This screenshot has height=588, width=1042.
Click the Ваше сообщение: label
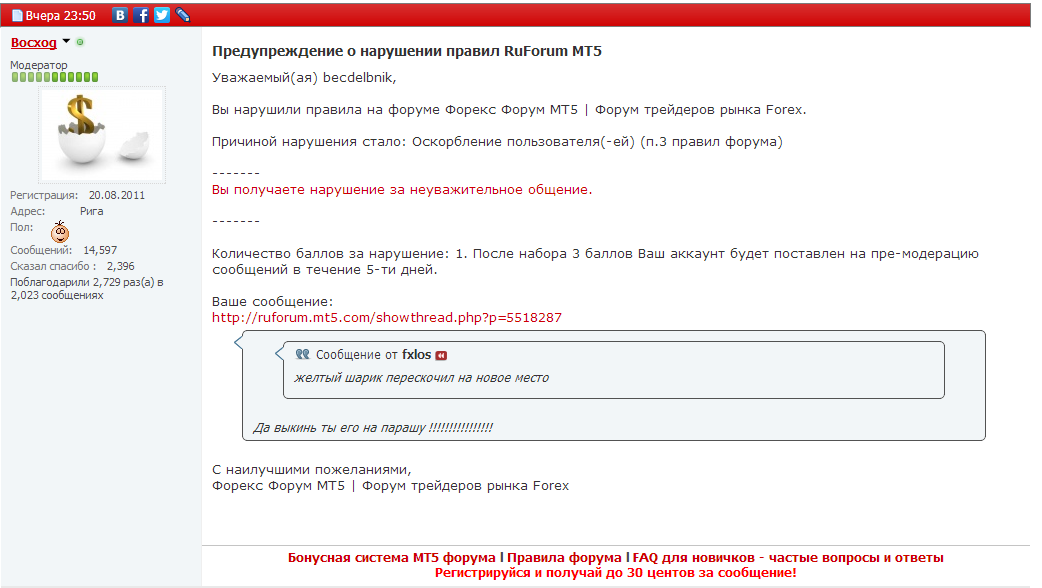point(272,302)
